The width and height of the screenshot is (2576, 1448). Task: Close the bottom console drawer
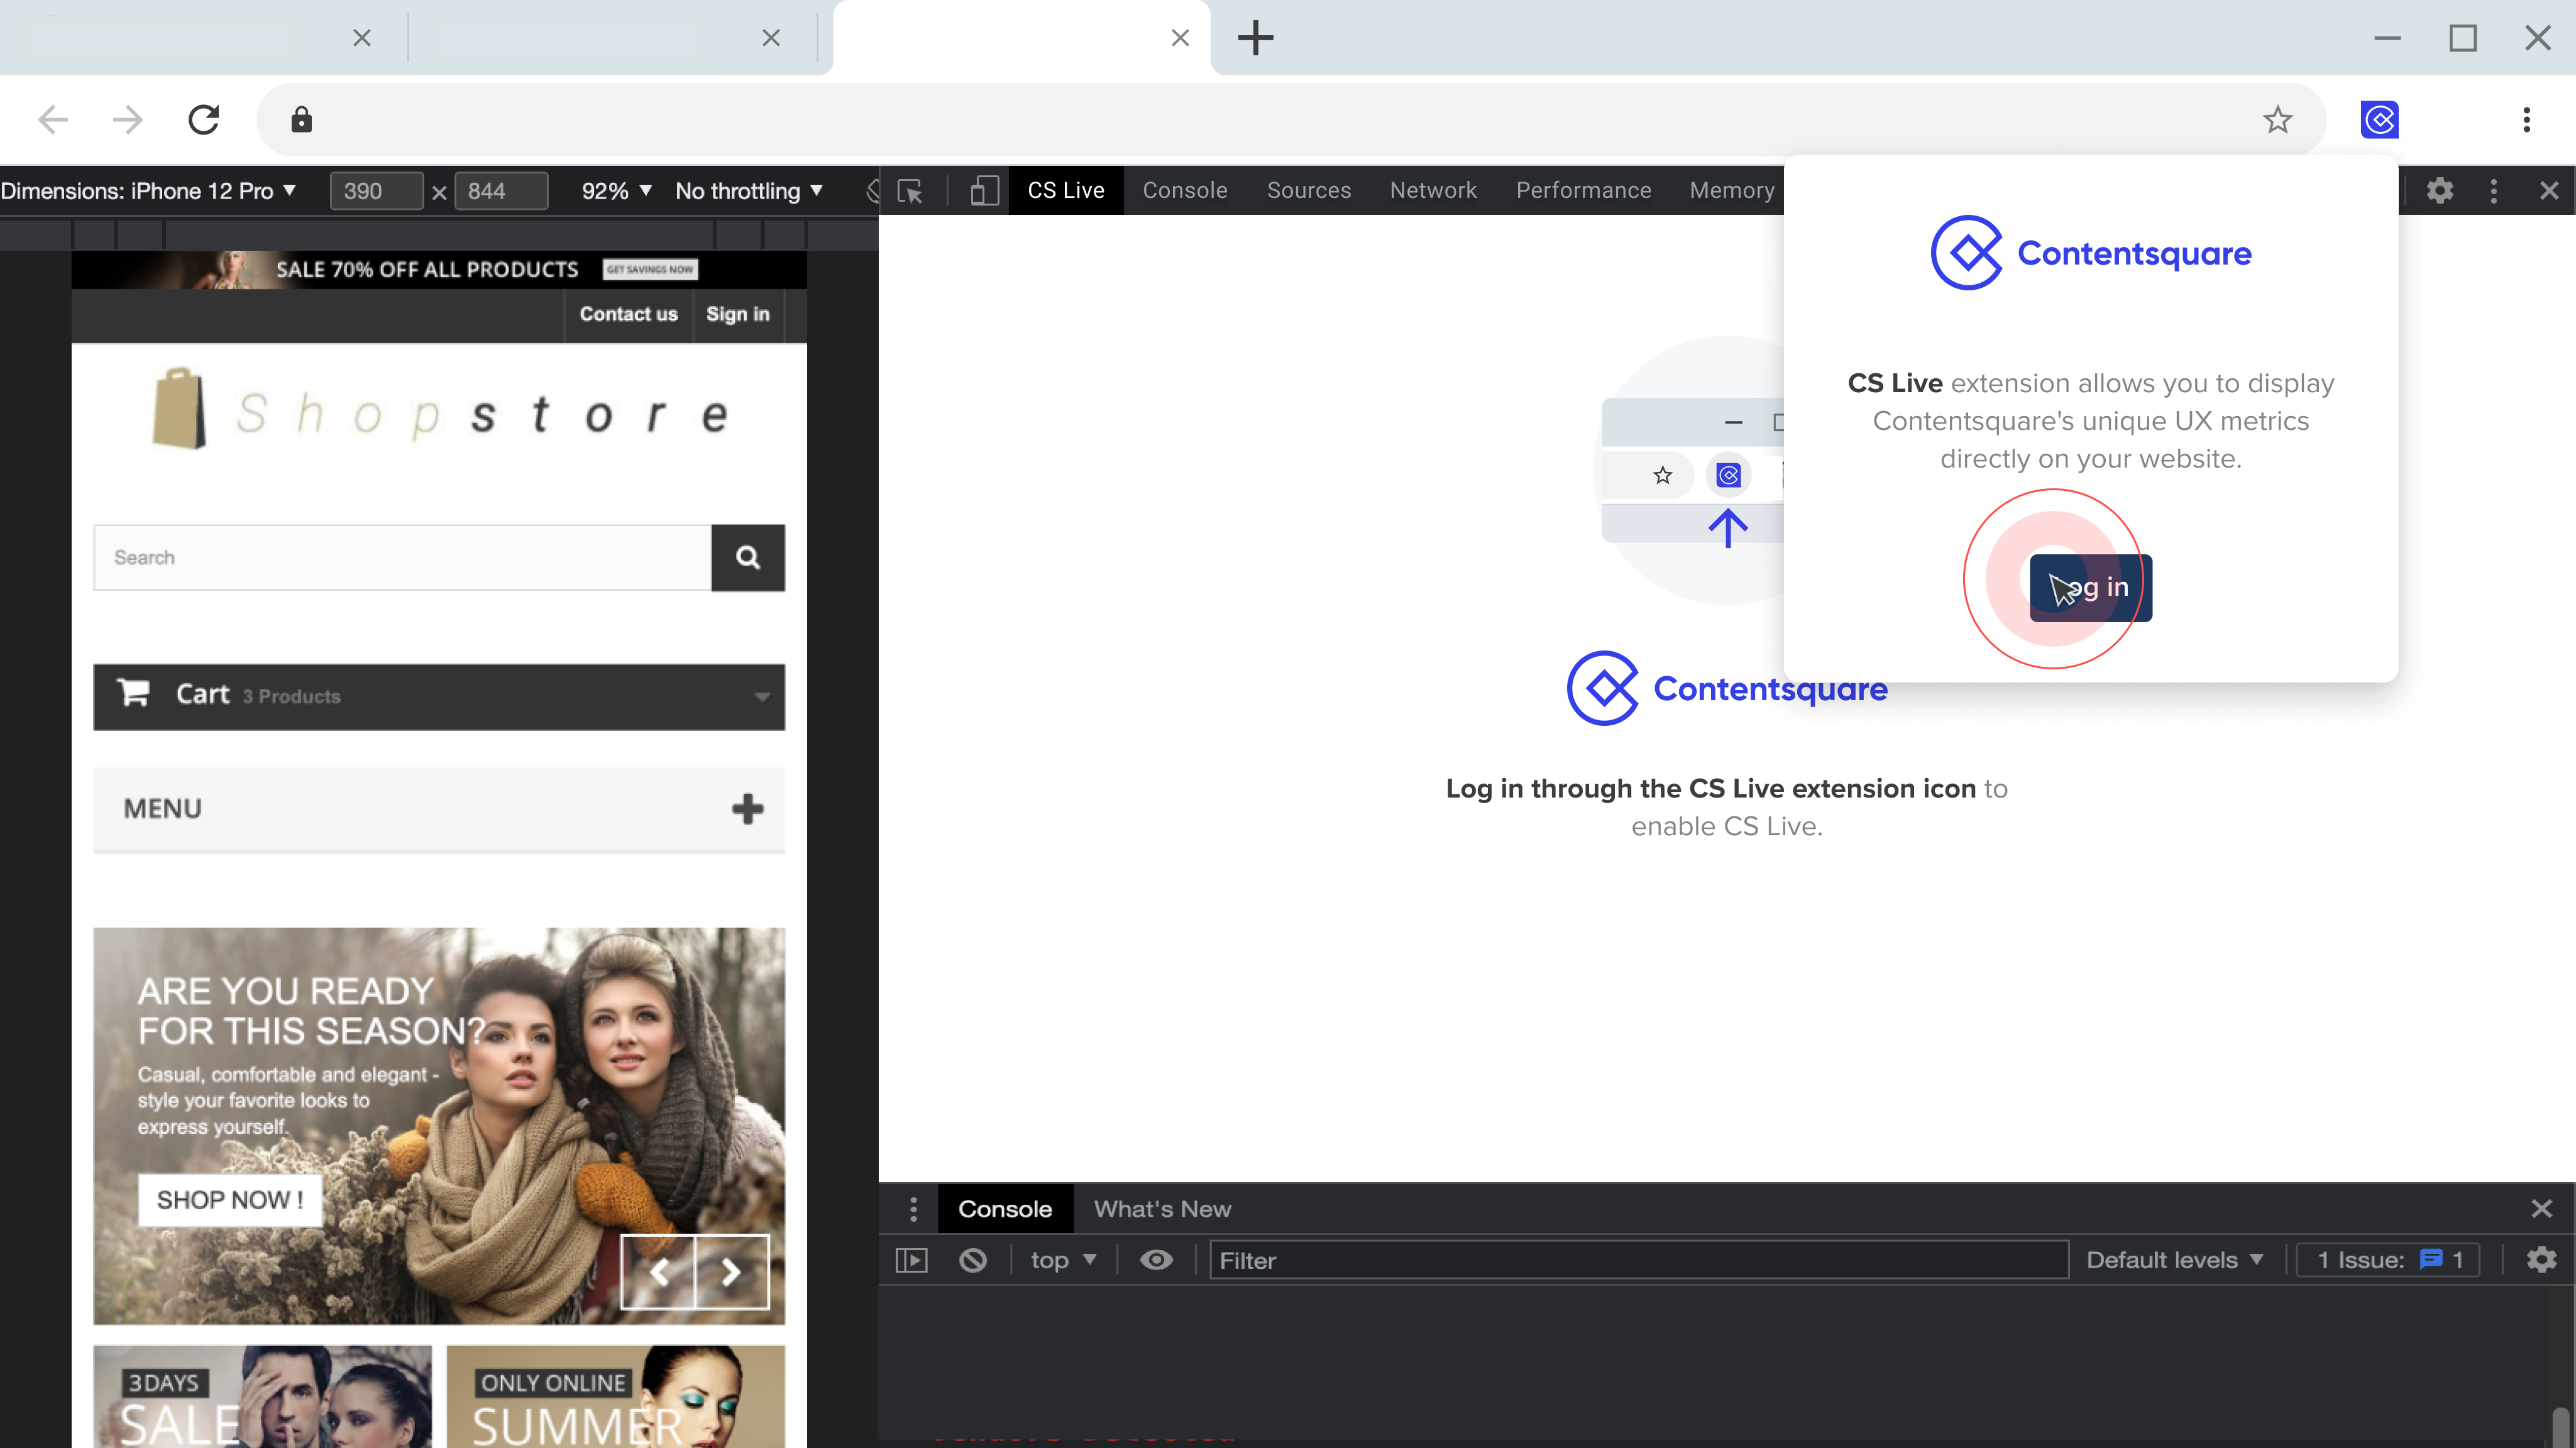point(2541,1209)
